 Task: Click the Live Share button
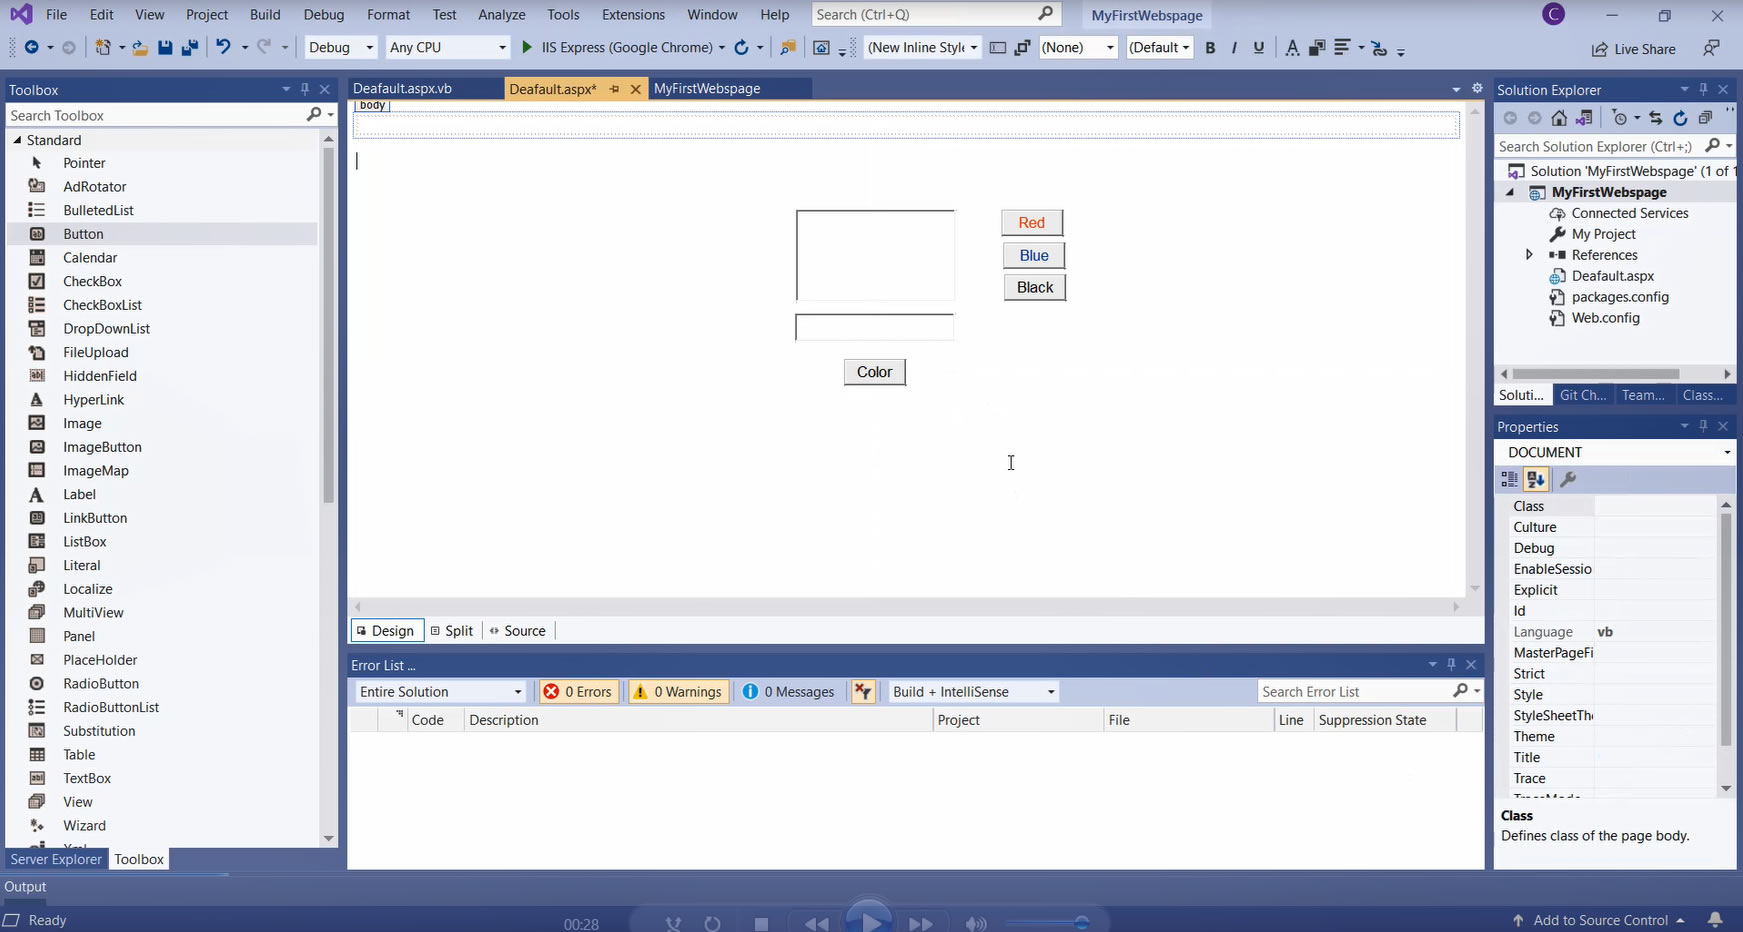click(1633, 49)
